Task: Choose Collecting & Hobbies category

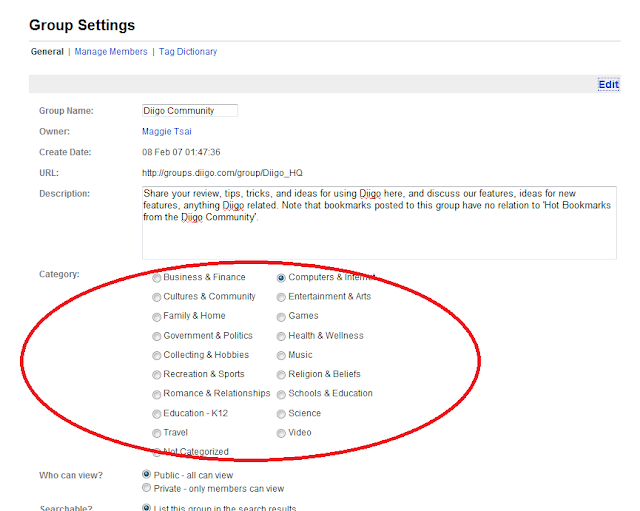Action: point(156,356)
